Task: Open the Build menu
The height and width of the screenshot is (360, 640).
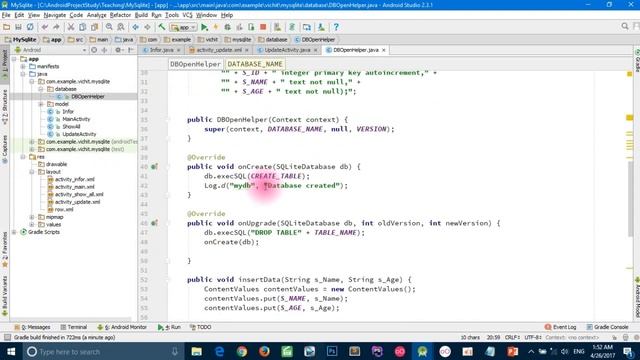Action: (x=141, y=15)
